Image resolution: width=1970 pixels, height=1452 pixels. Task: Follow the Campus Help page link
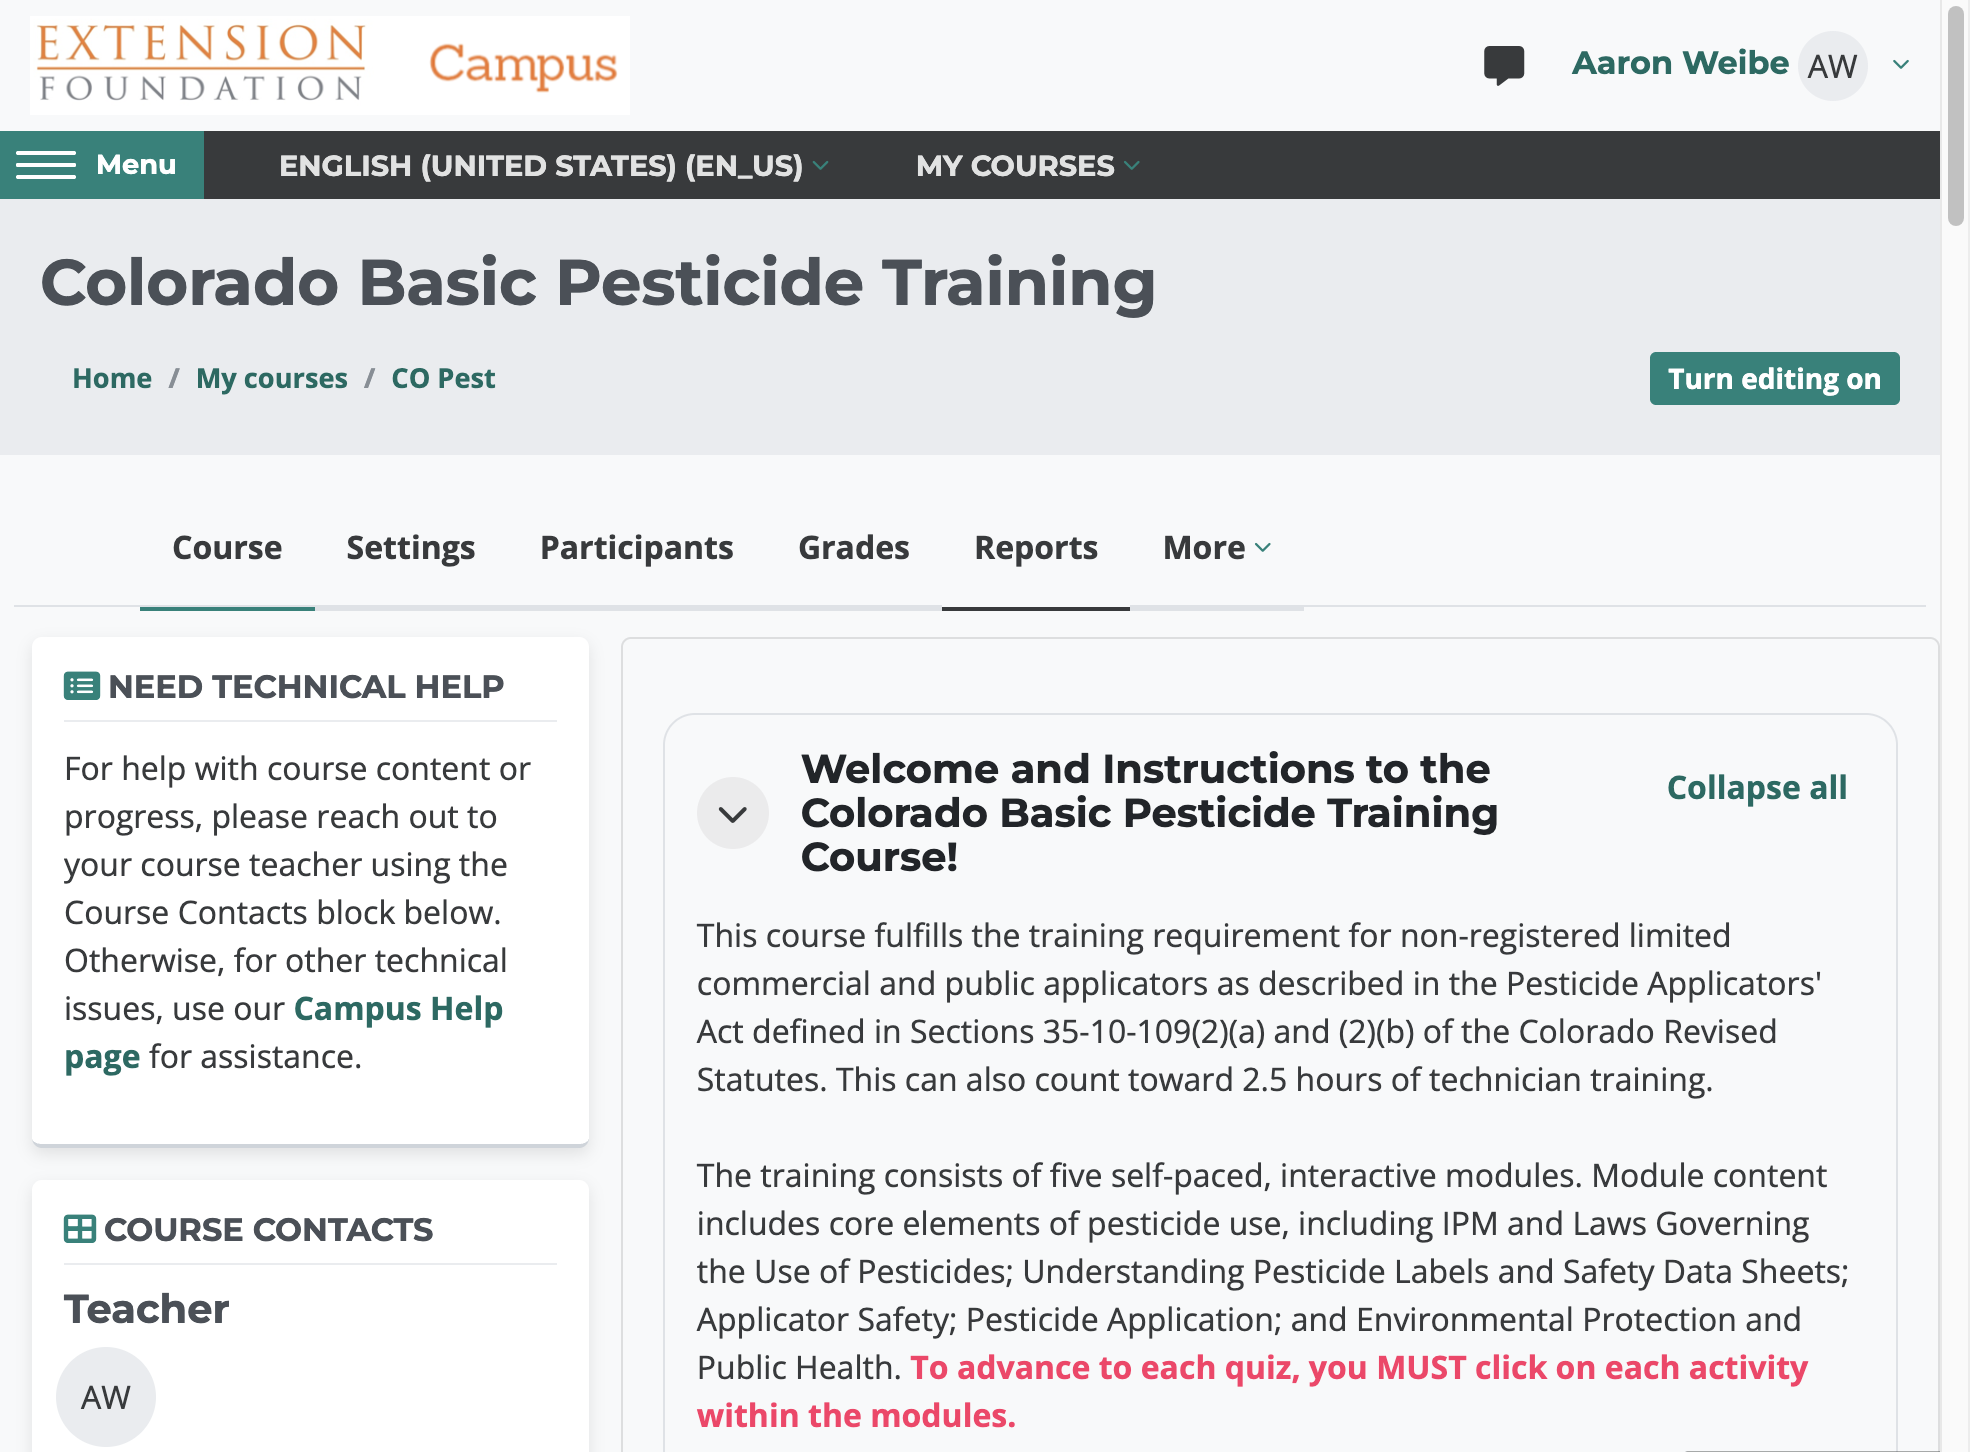point(283,1032)
